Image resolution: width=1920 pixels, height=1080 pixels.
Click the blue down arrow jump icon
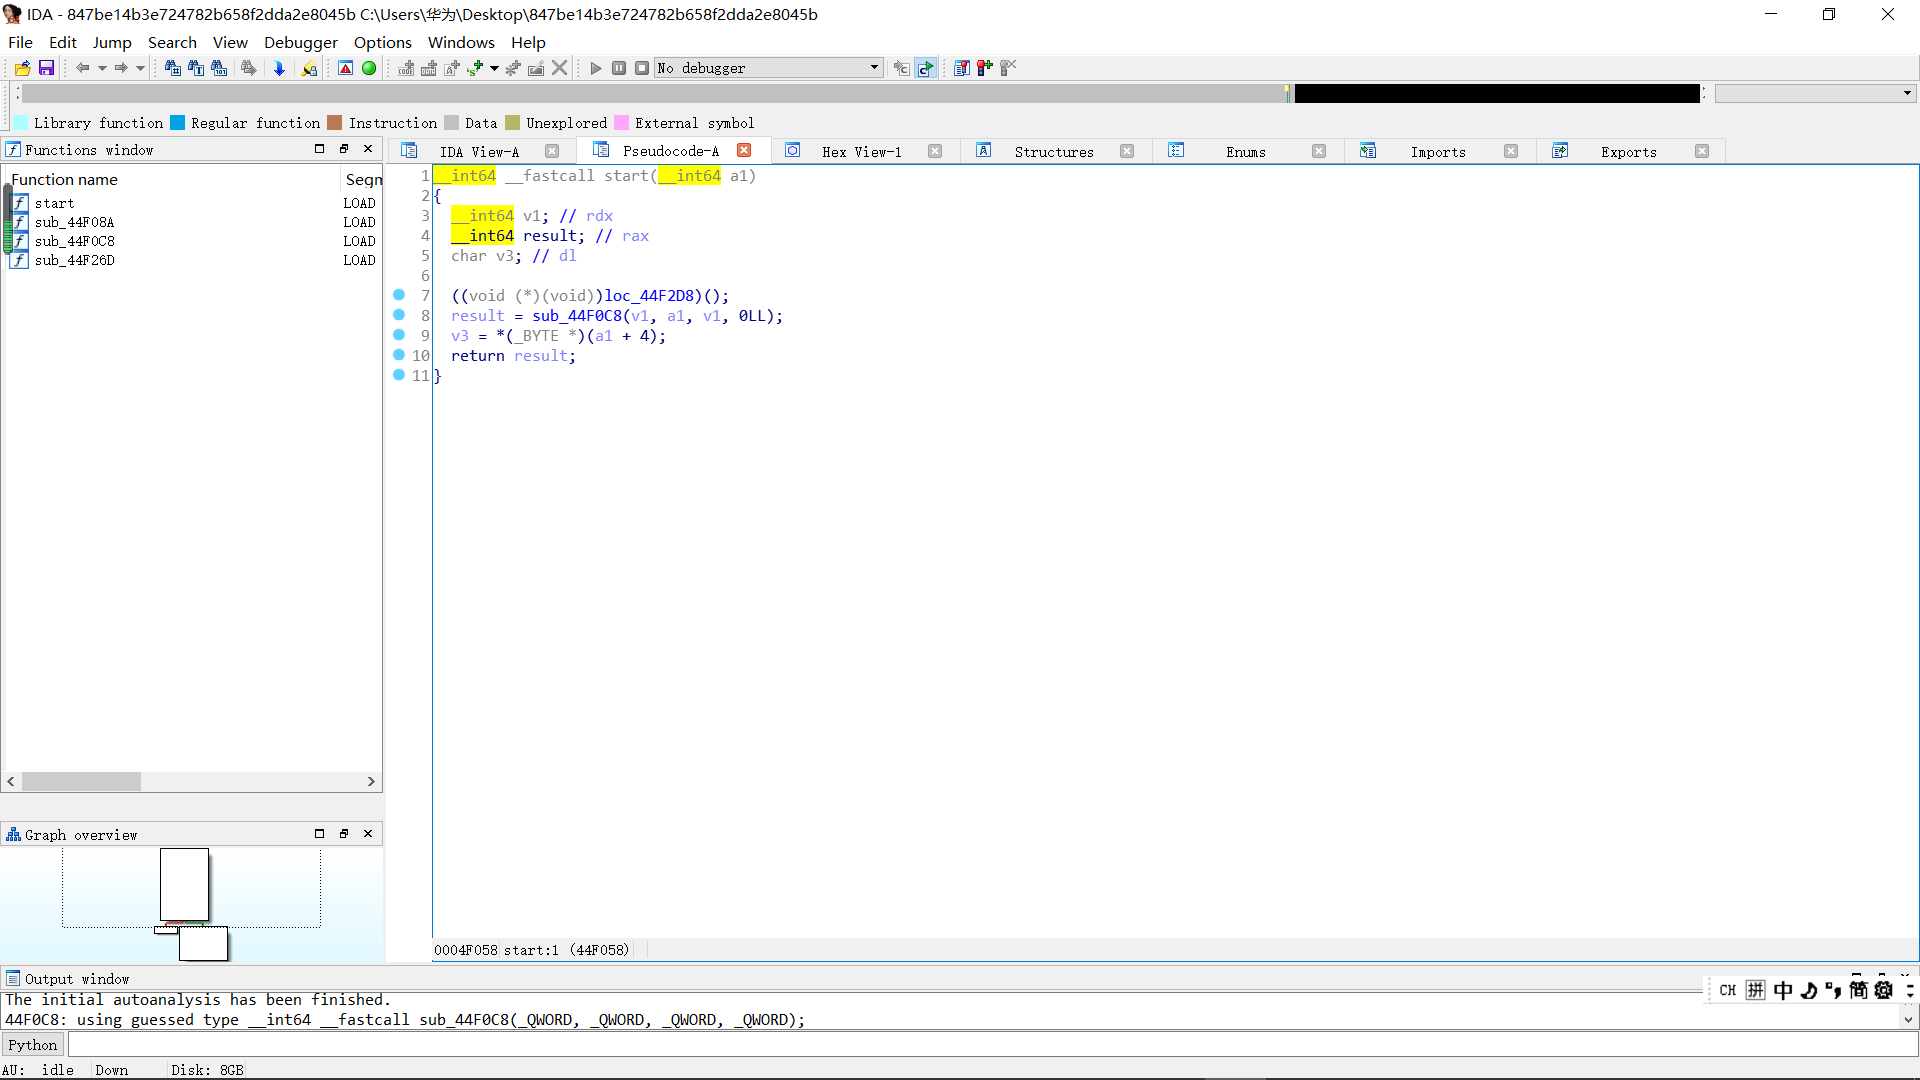(x=279, y=68)
